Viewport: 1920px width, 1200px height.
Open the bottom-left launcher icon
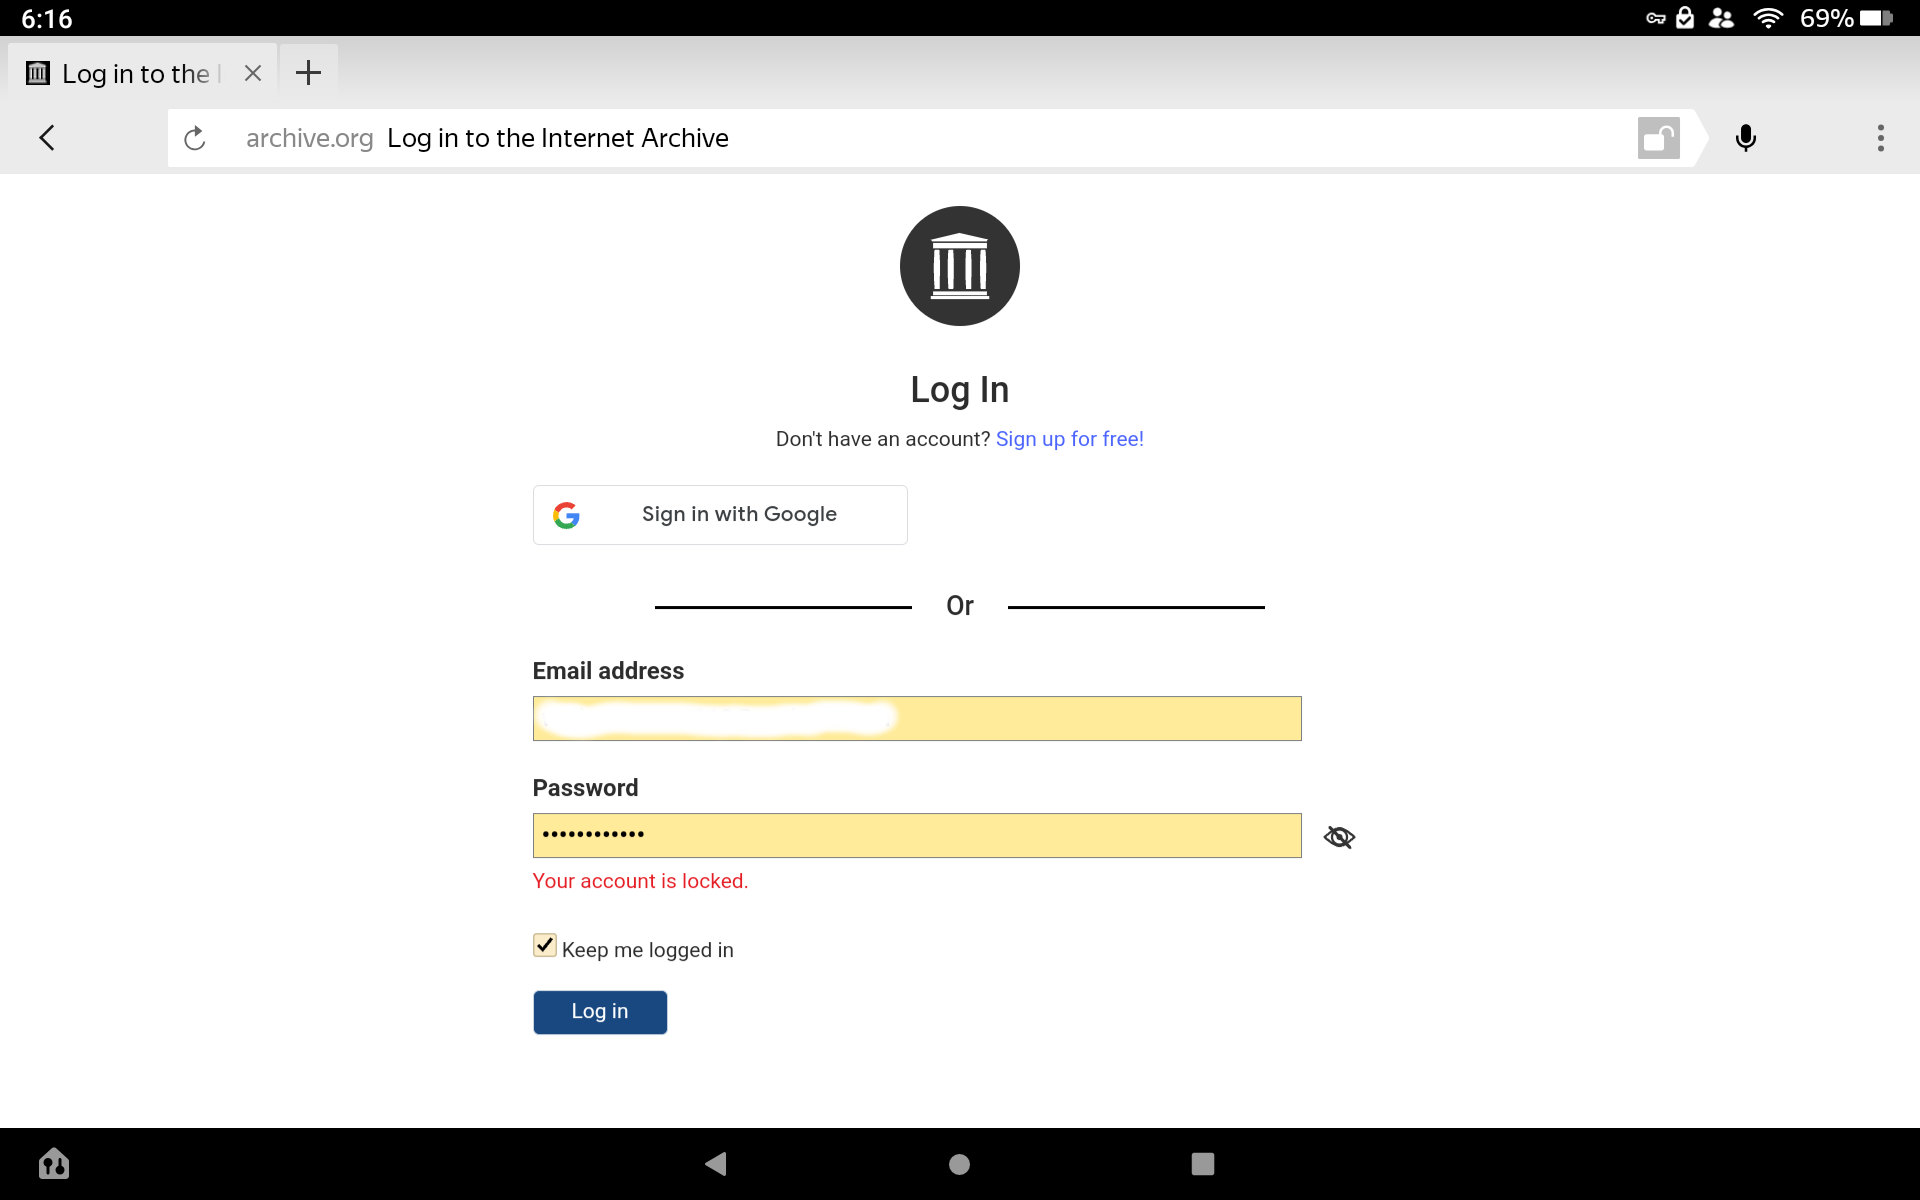[54, 1163]
